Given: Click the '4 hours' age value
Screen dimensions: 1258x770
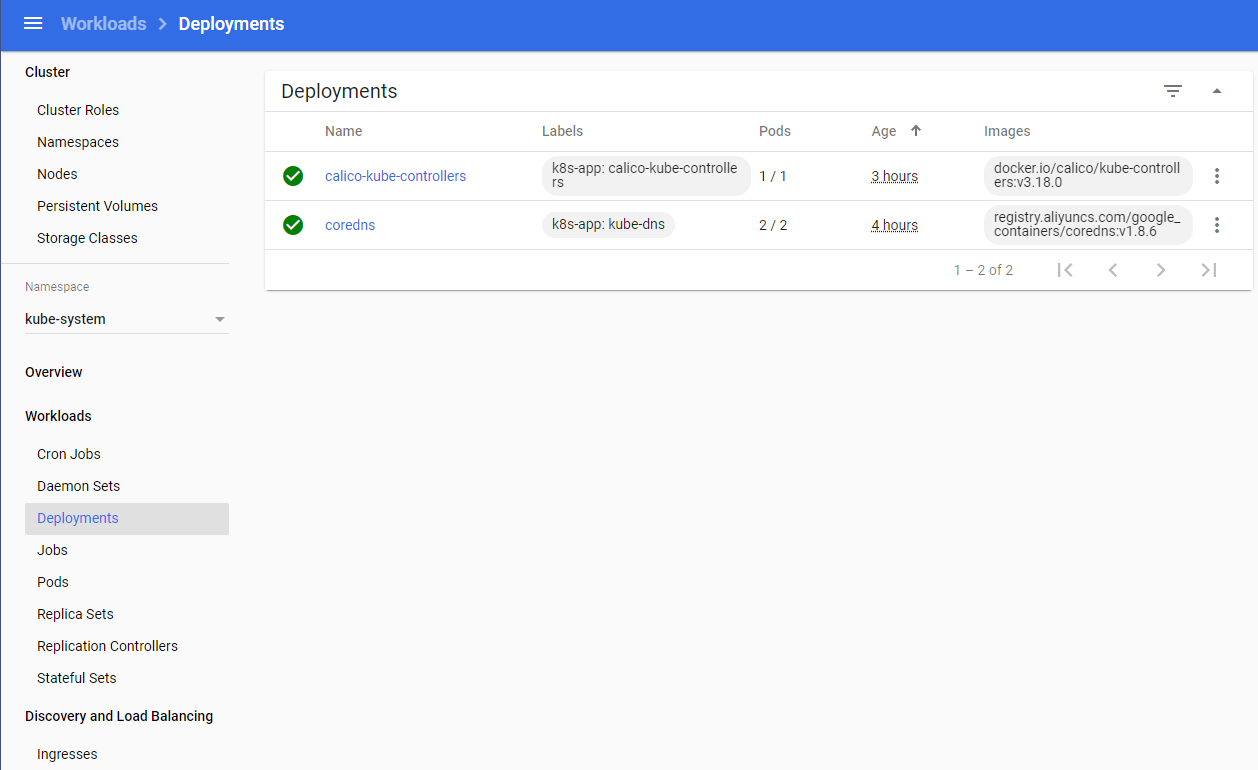Looking at the screenshot, I should pyautogui.click(x=894, y=225).
